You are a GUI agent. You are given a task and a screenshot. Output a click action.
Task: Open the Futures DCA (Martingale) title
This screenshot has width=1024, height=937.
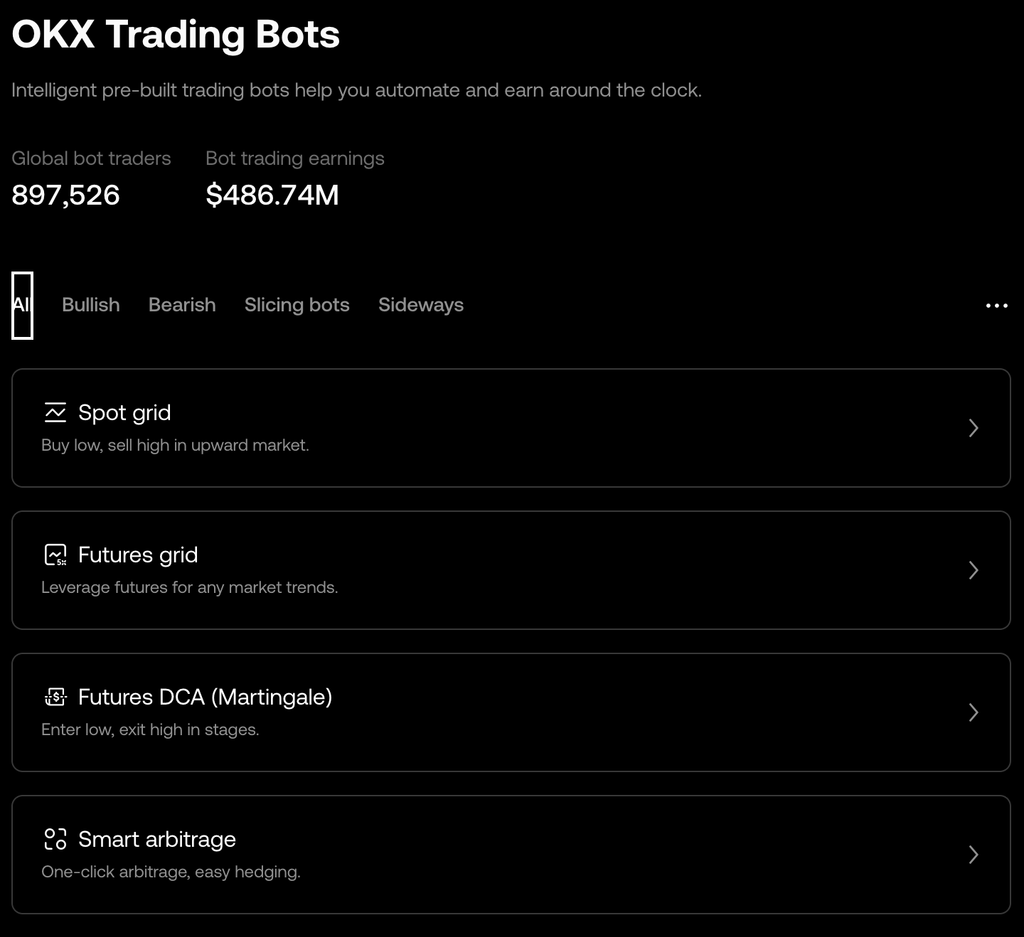[x=205, y=697]
